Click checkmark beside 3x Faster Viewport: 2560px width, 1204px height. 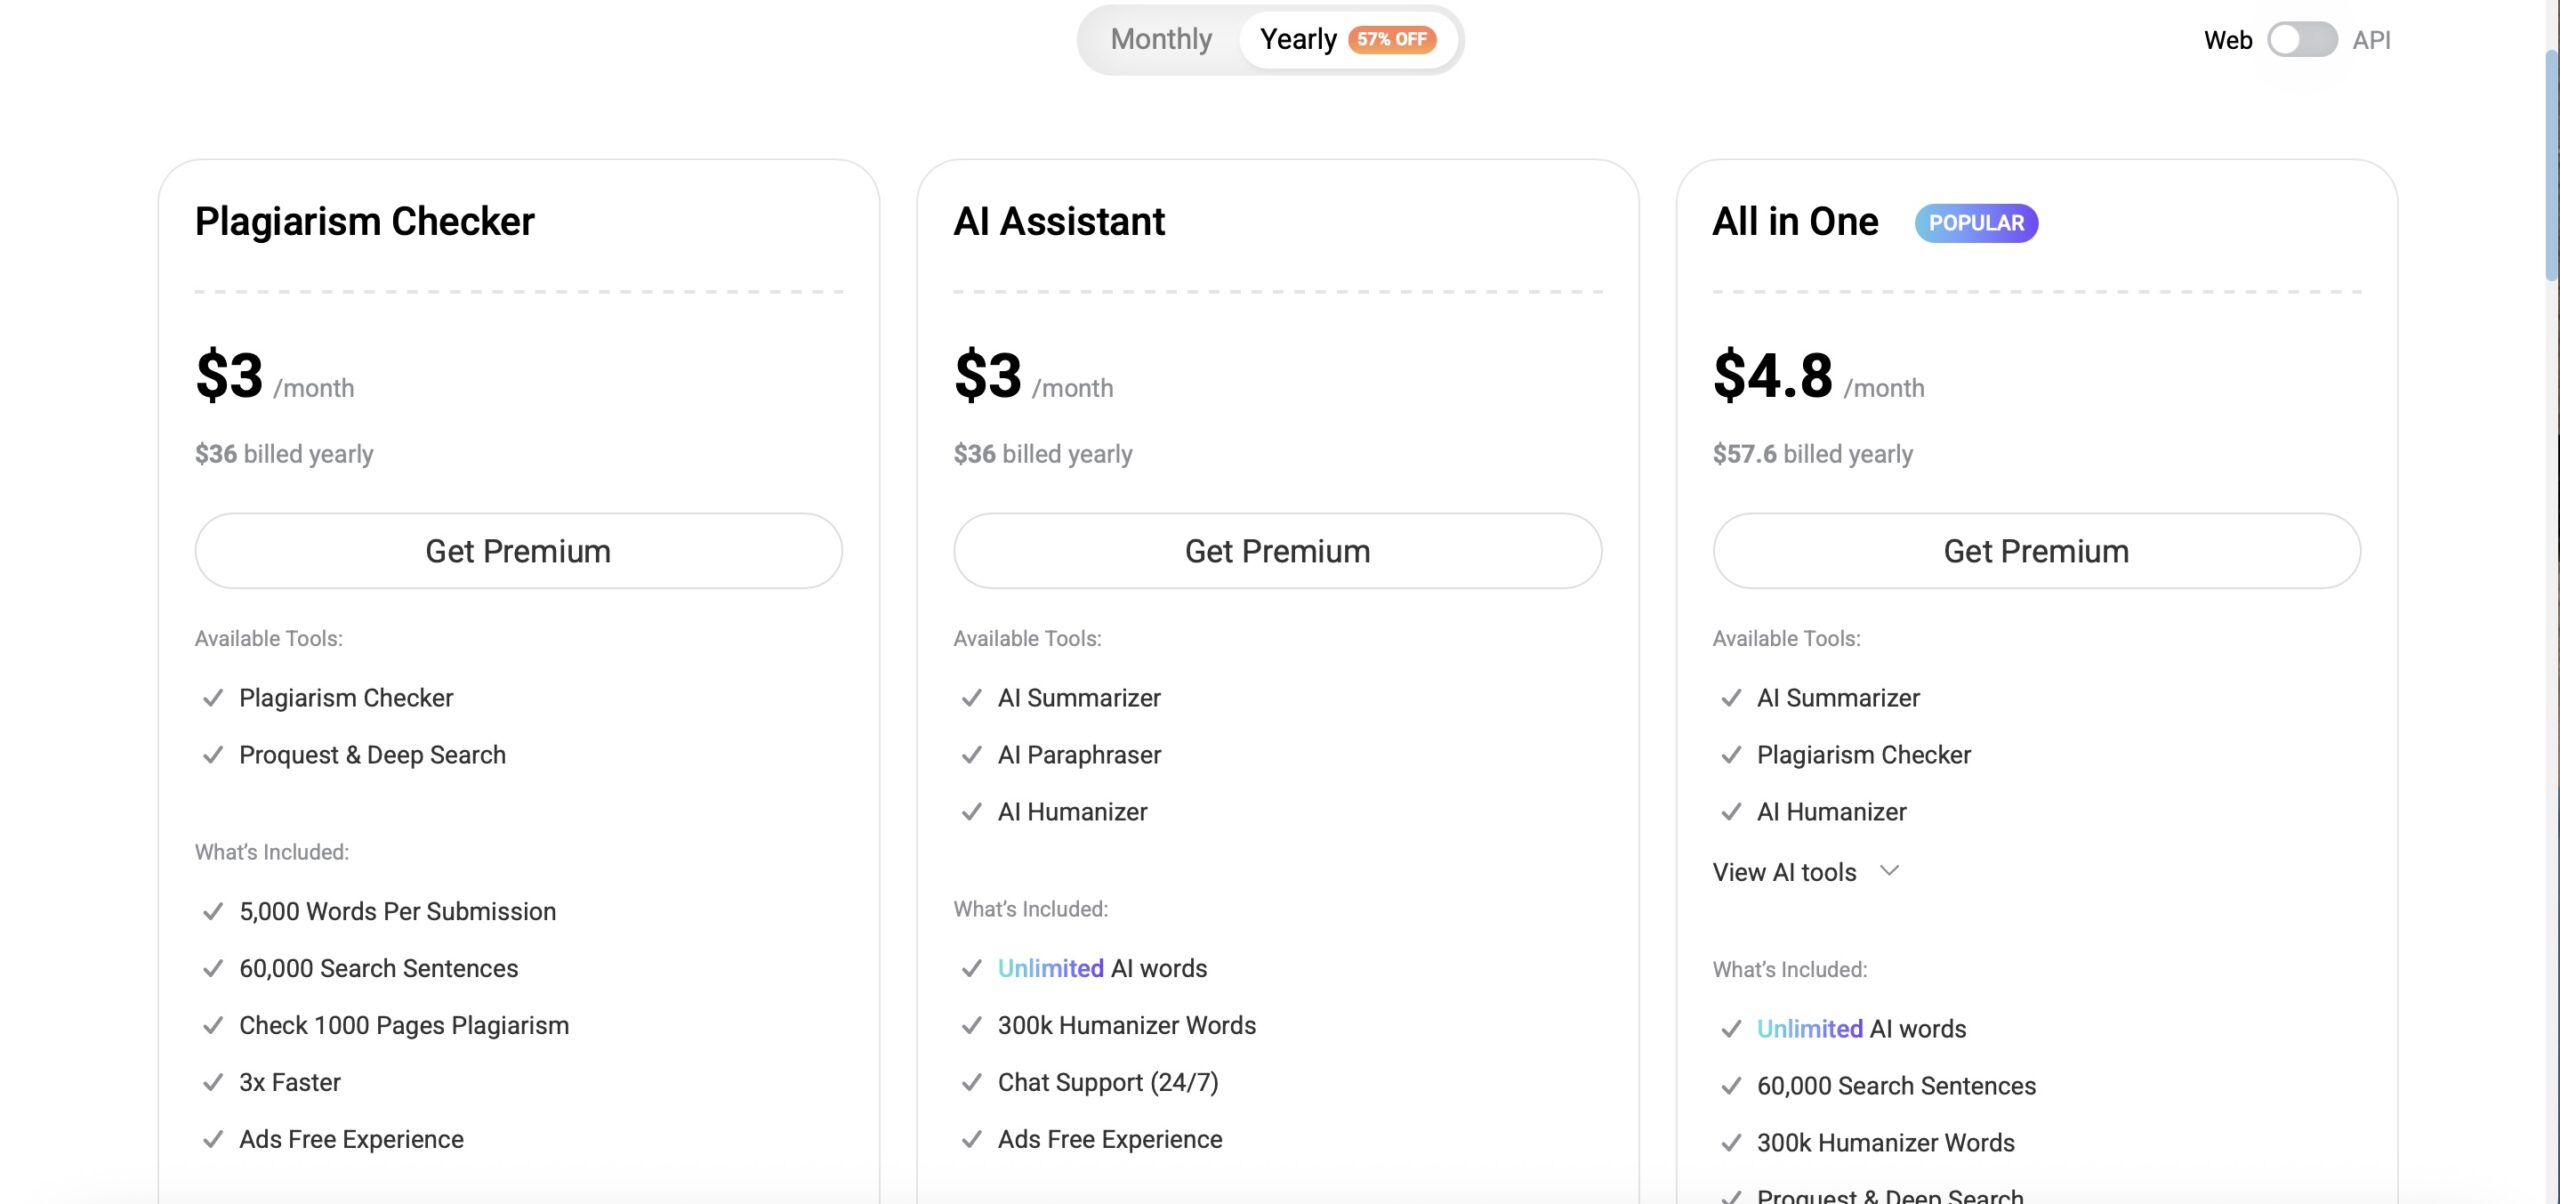(212, 1082)
